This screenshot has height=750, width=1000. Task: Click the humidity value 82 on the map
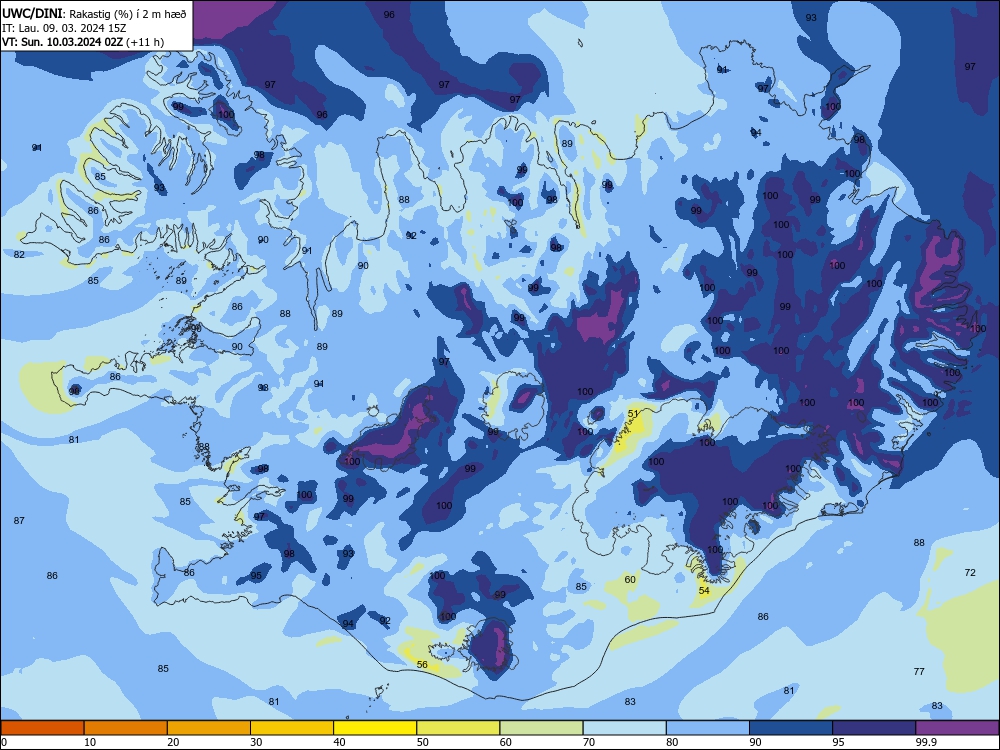[19, 254]
